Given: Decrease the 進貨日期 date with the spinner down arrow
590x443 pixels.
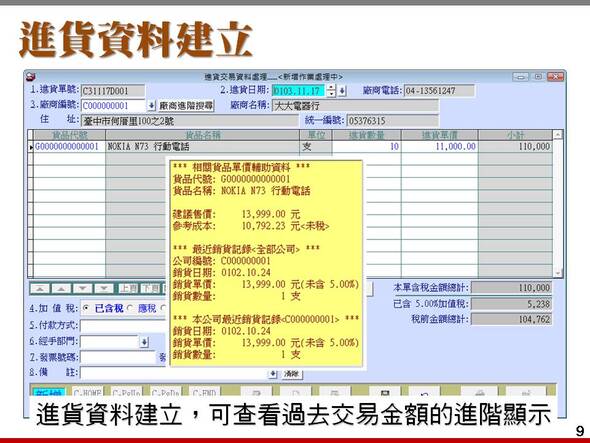Looking at the screenshot, I should tap(331, 94).
